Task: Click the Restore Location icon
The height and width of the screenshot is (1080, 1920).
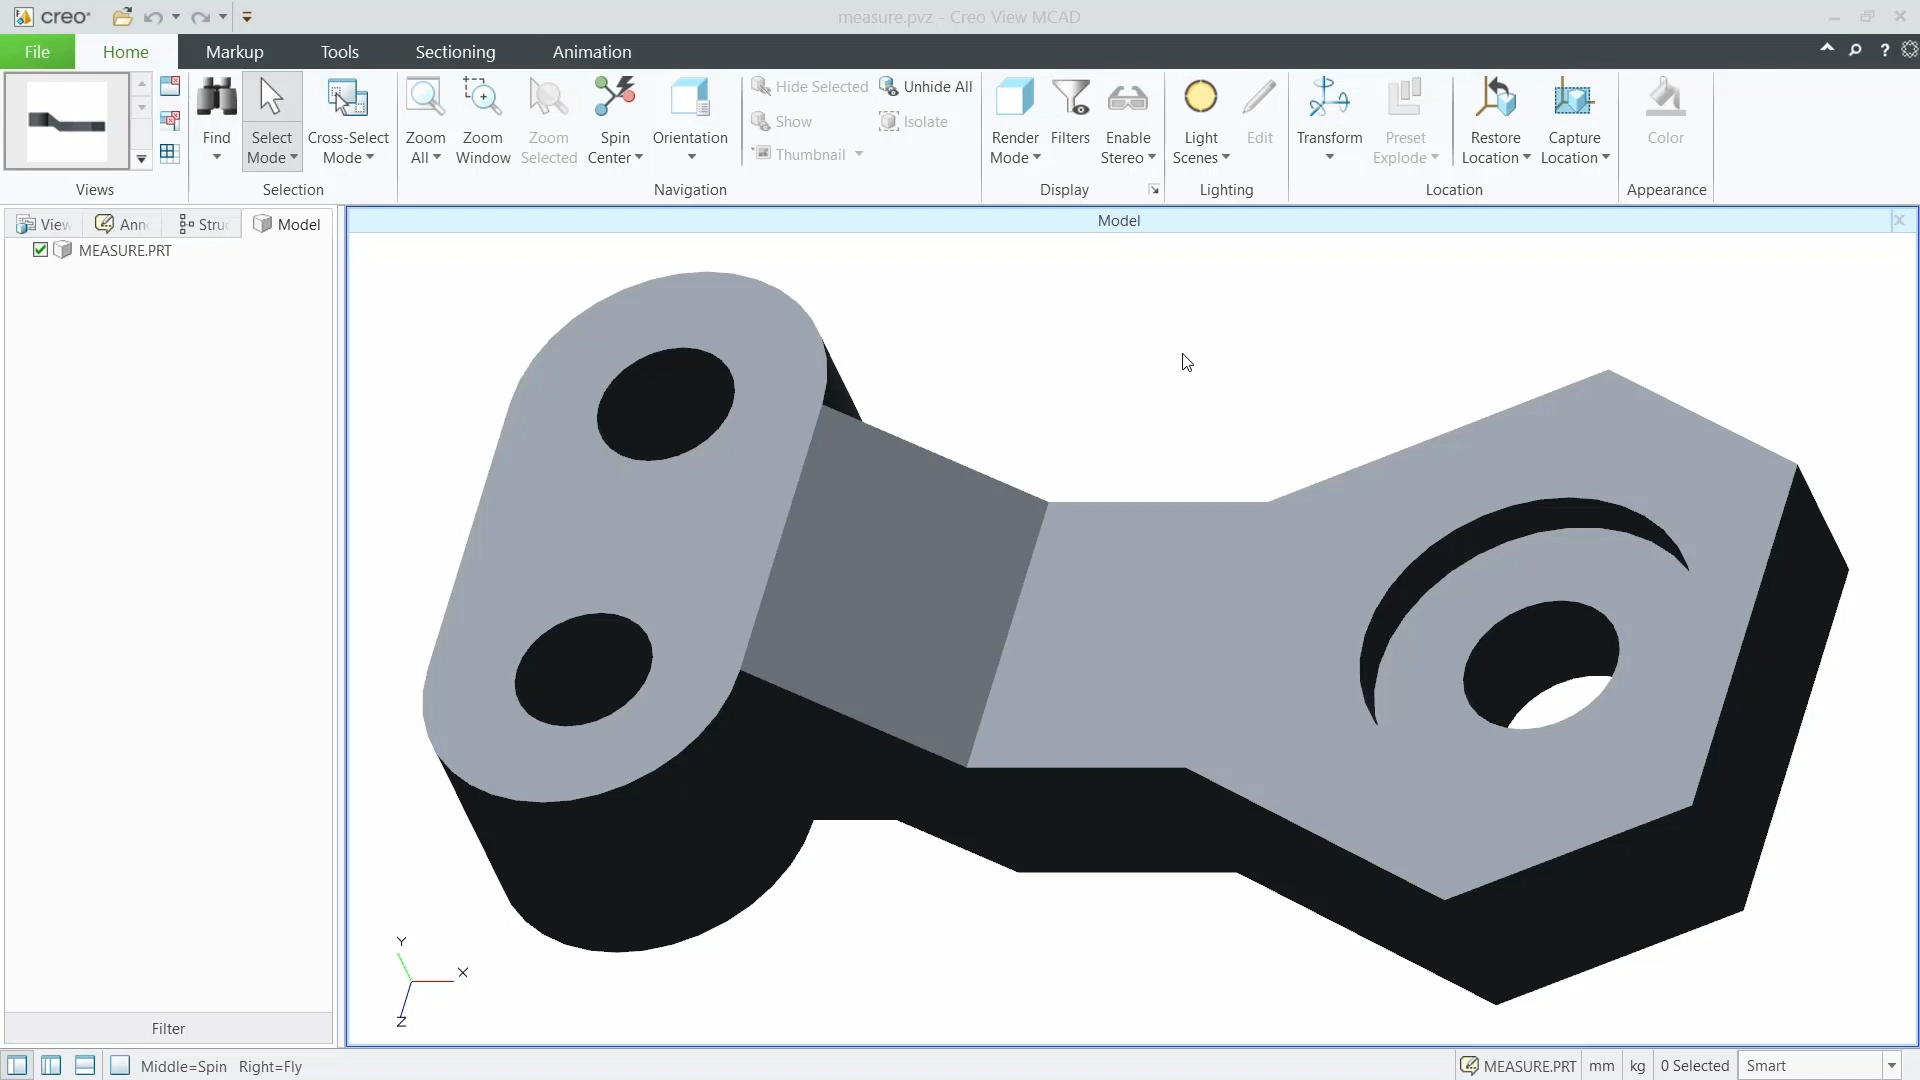Action: tap(1496, 99)
